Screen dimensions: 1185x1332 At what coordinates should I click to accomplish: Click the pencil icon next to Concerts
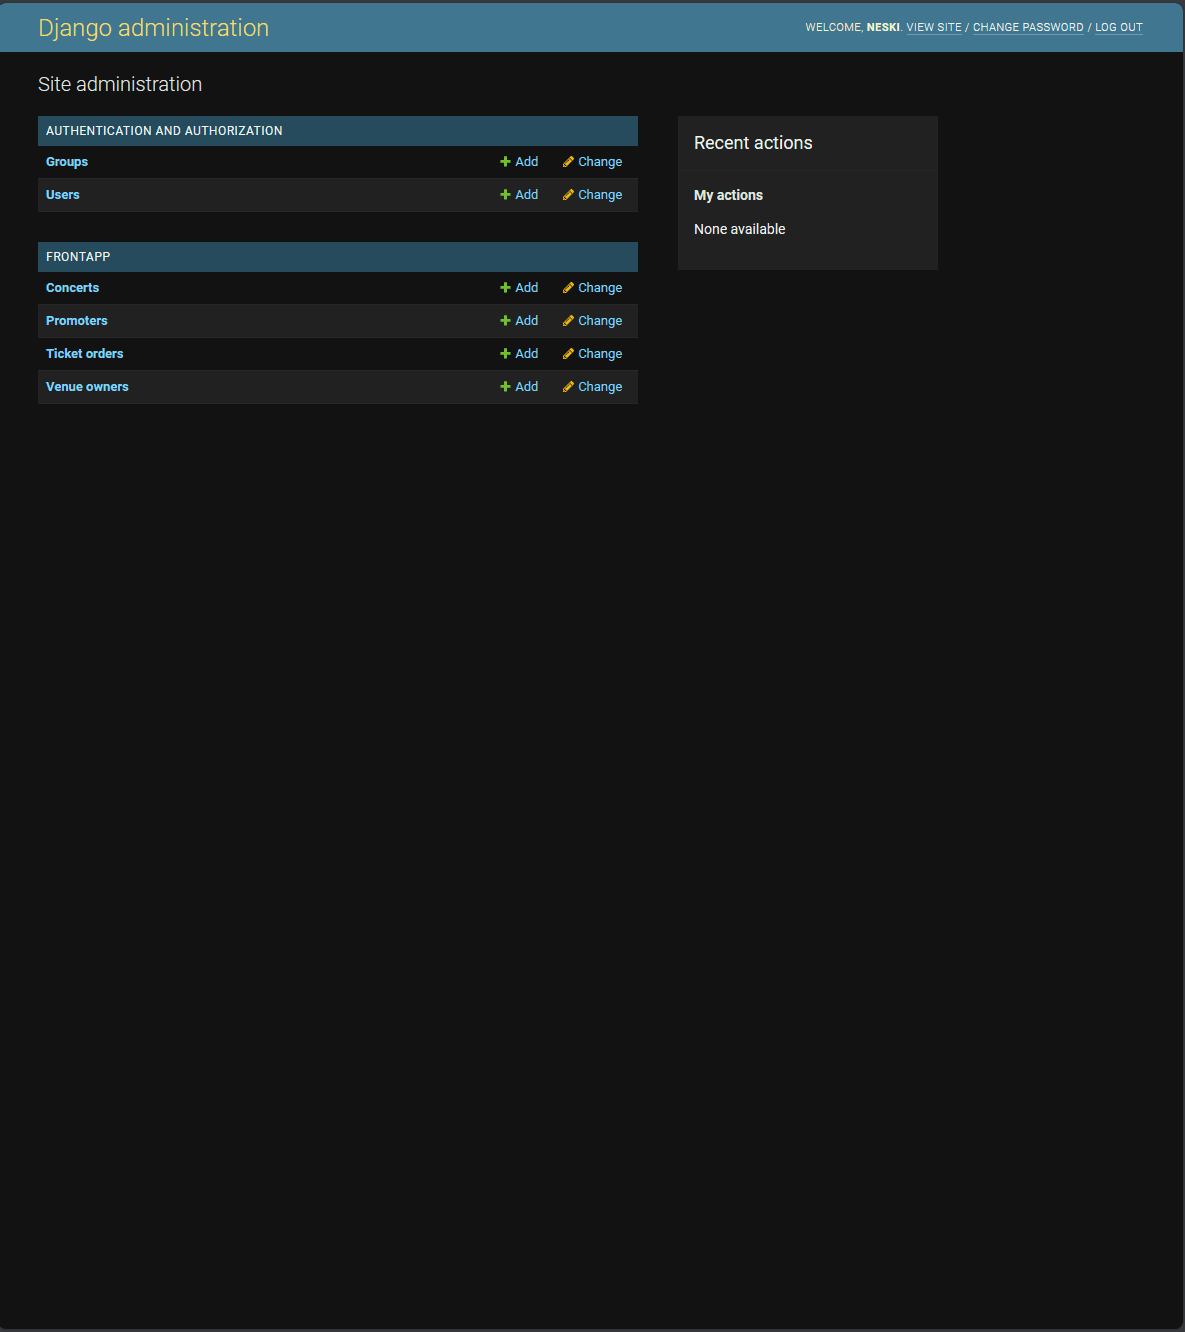(x=567, y=287)
